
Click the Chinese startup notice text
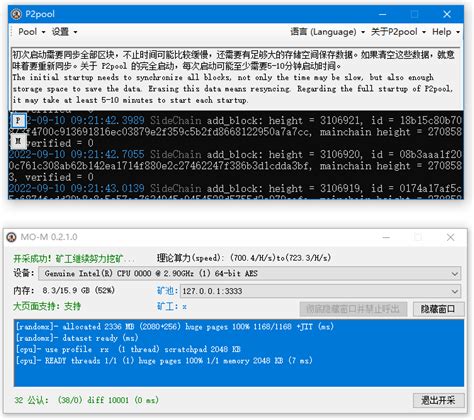233,60
